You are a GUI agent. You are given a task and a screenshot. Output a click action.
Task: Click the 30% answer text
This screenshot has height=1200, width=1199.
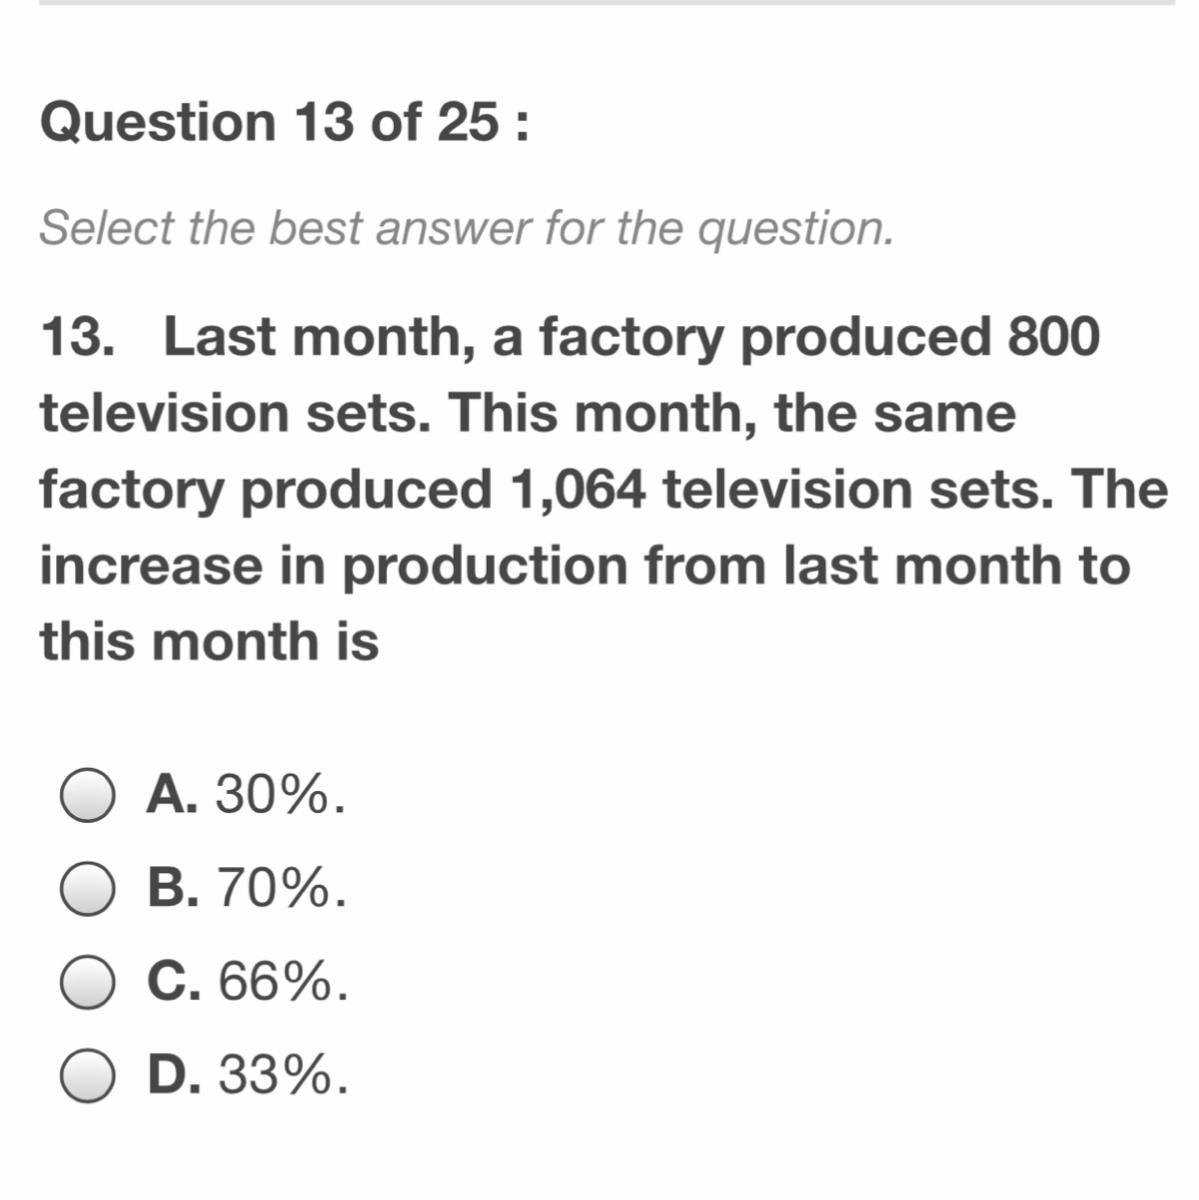281,796
